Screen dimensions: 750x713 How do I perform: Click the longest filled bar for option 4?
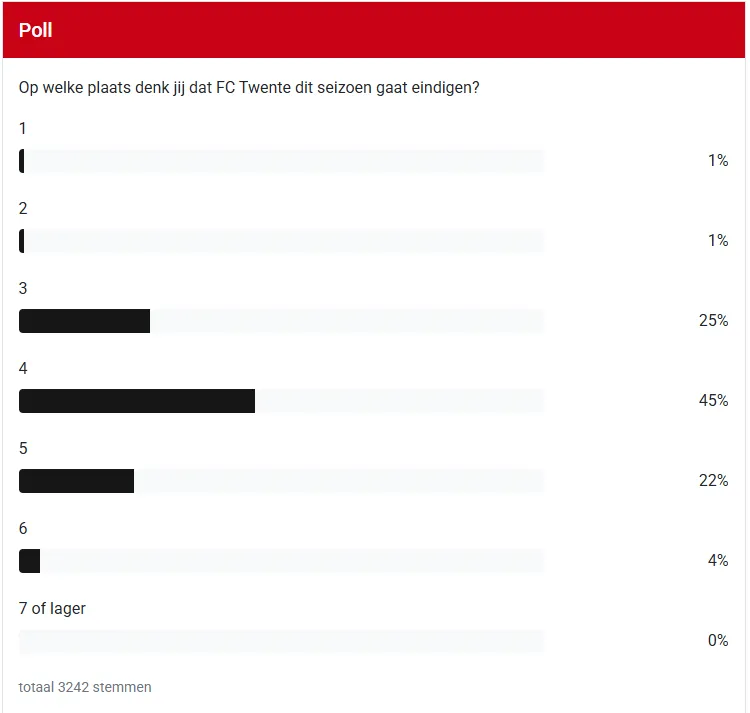(137, 401)
